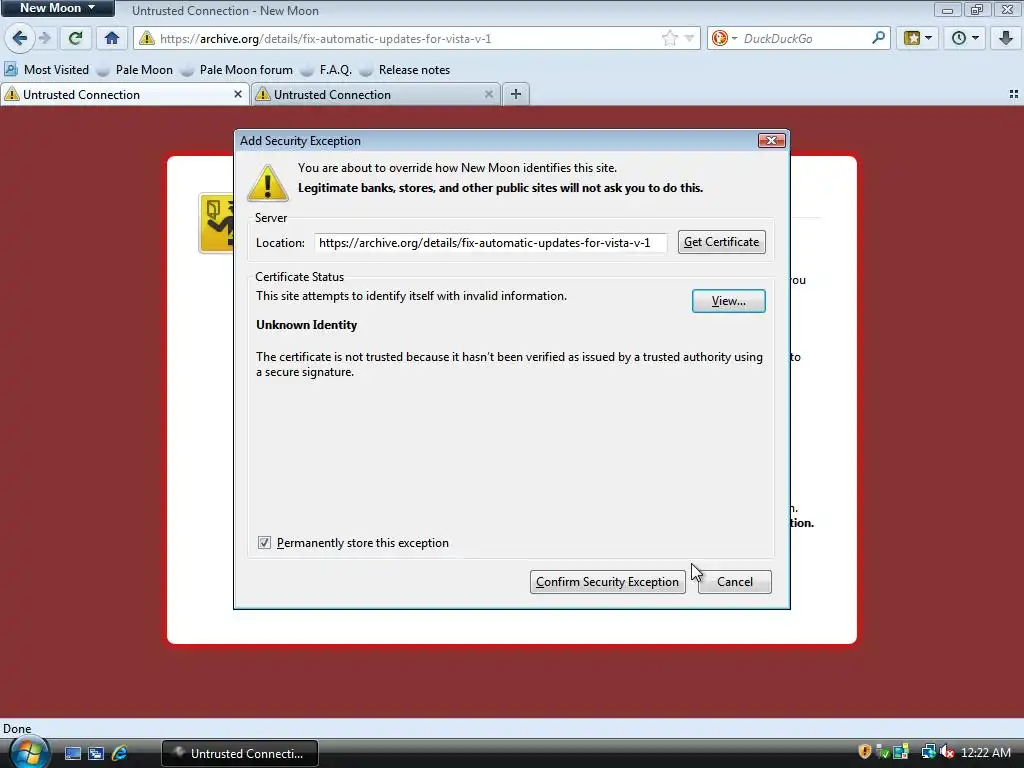This screenshot has height=768, width=1024.
Task: Click the Get Certificate button
Action: tap(722, 242)
